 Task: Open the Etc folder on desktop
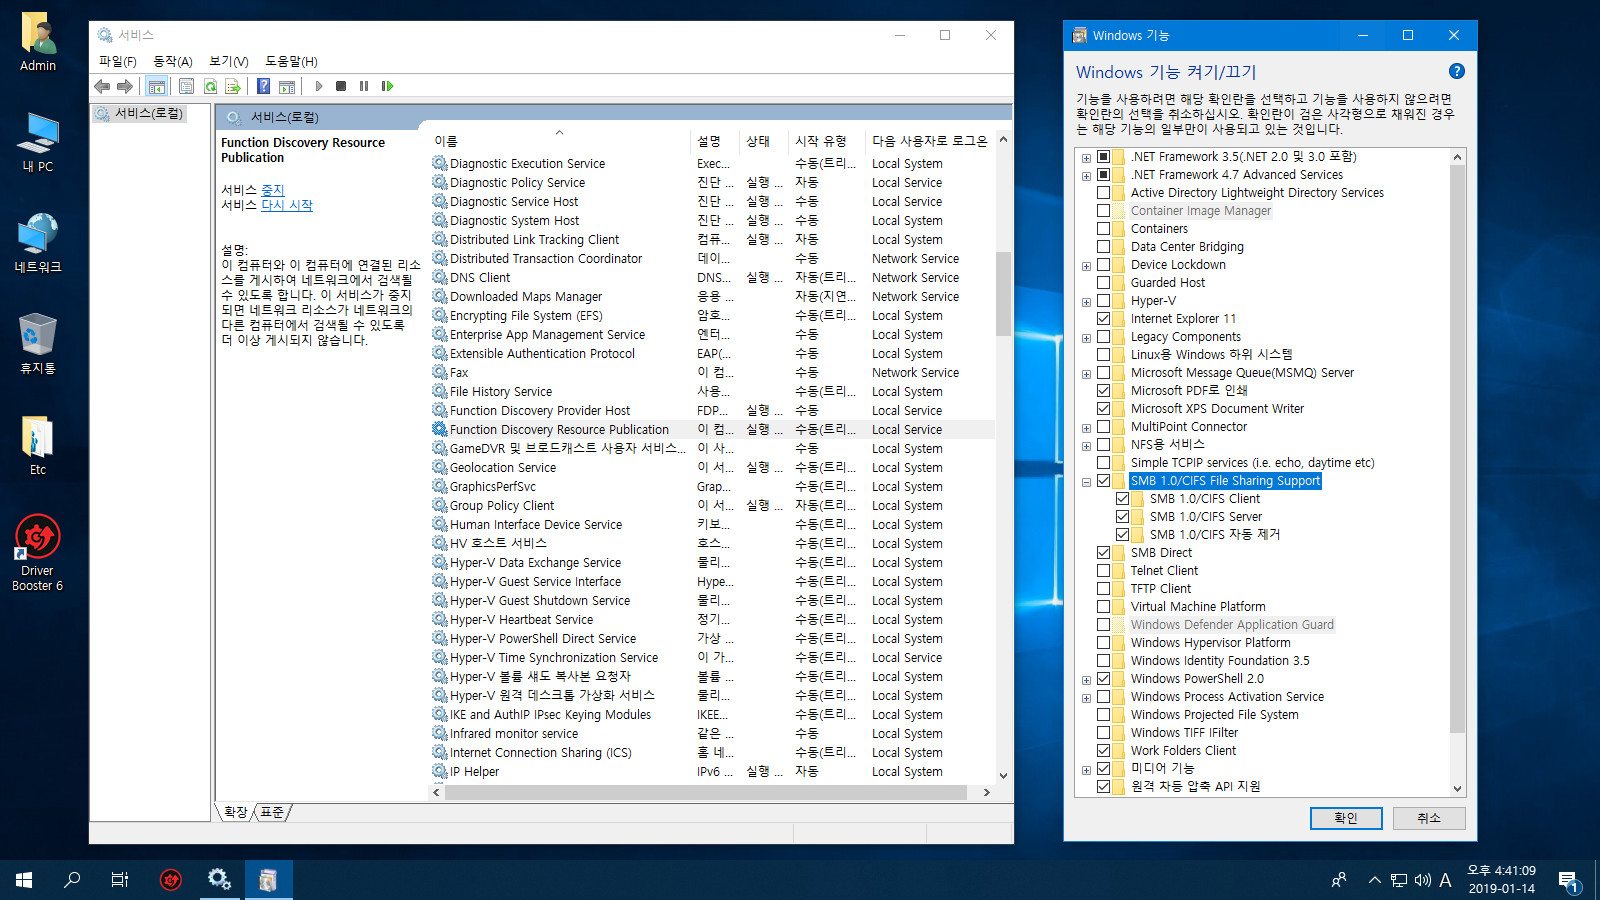point(38,445)
